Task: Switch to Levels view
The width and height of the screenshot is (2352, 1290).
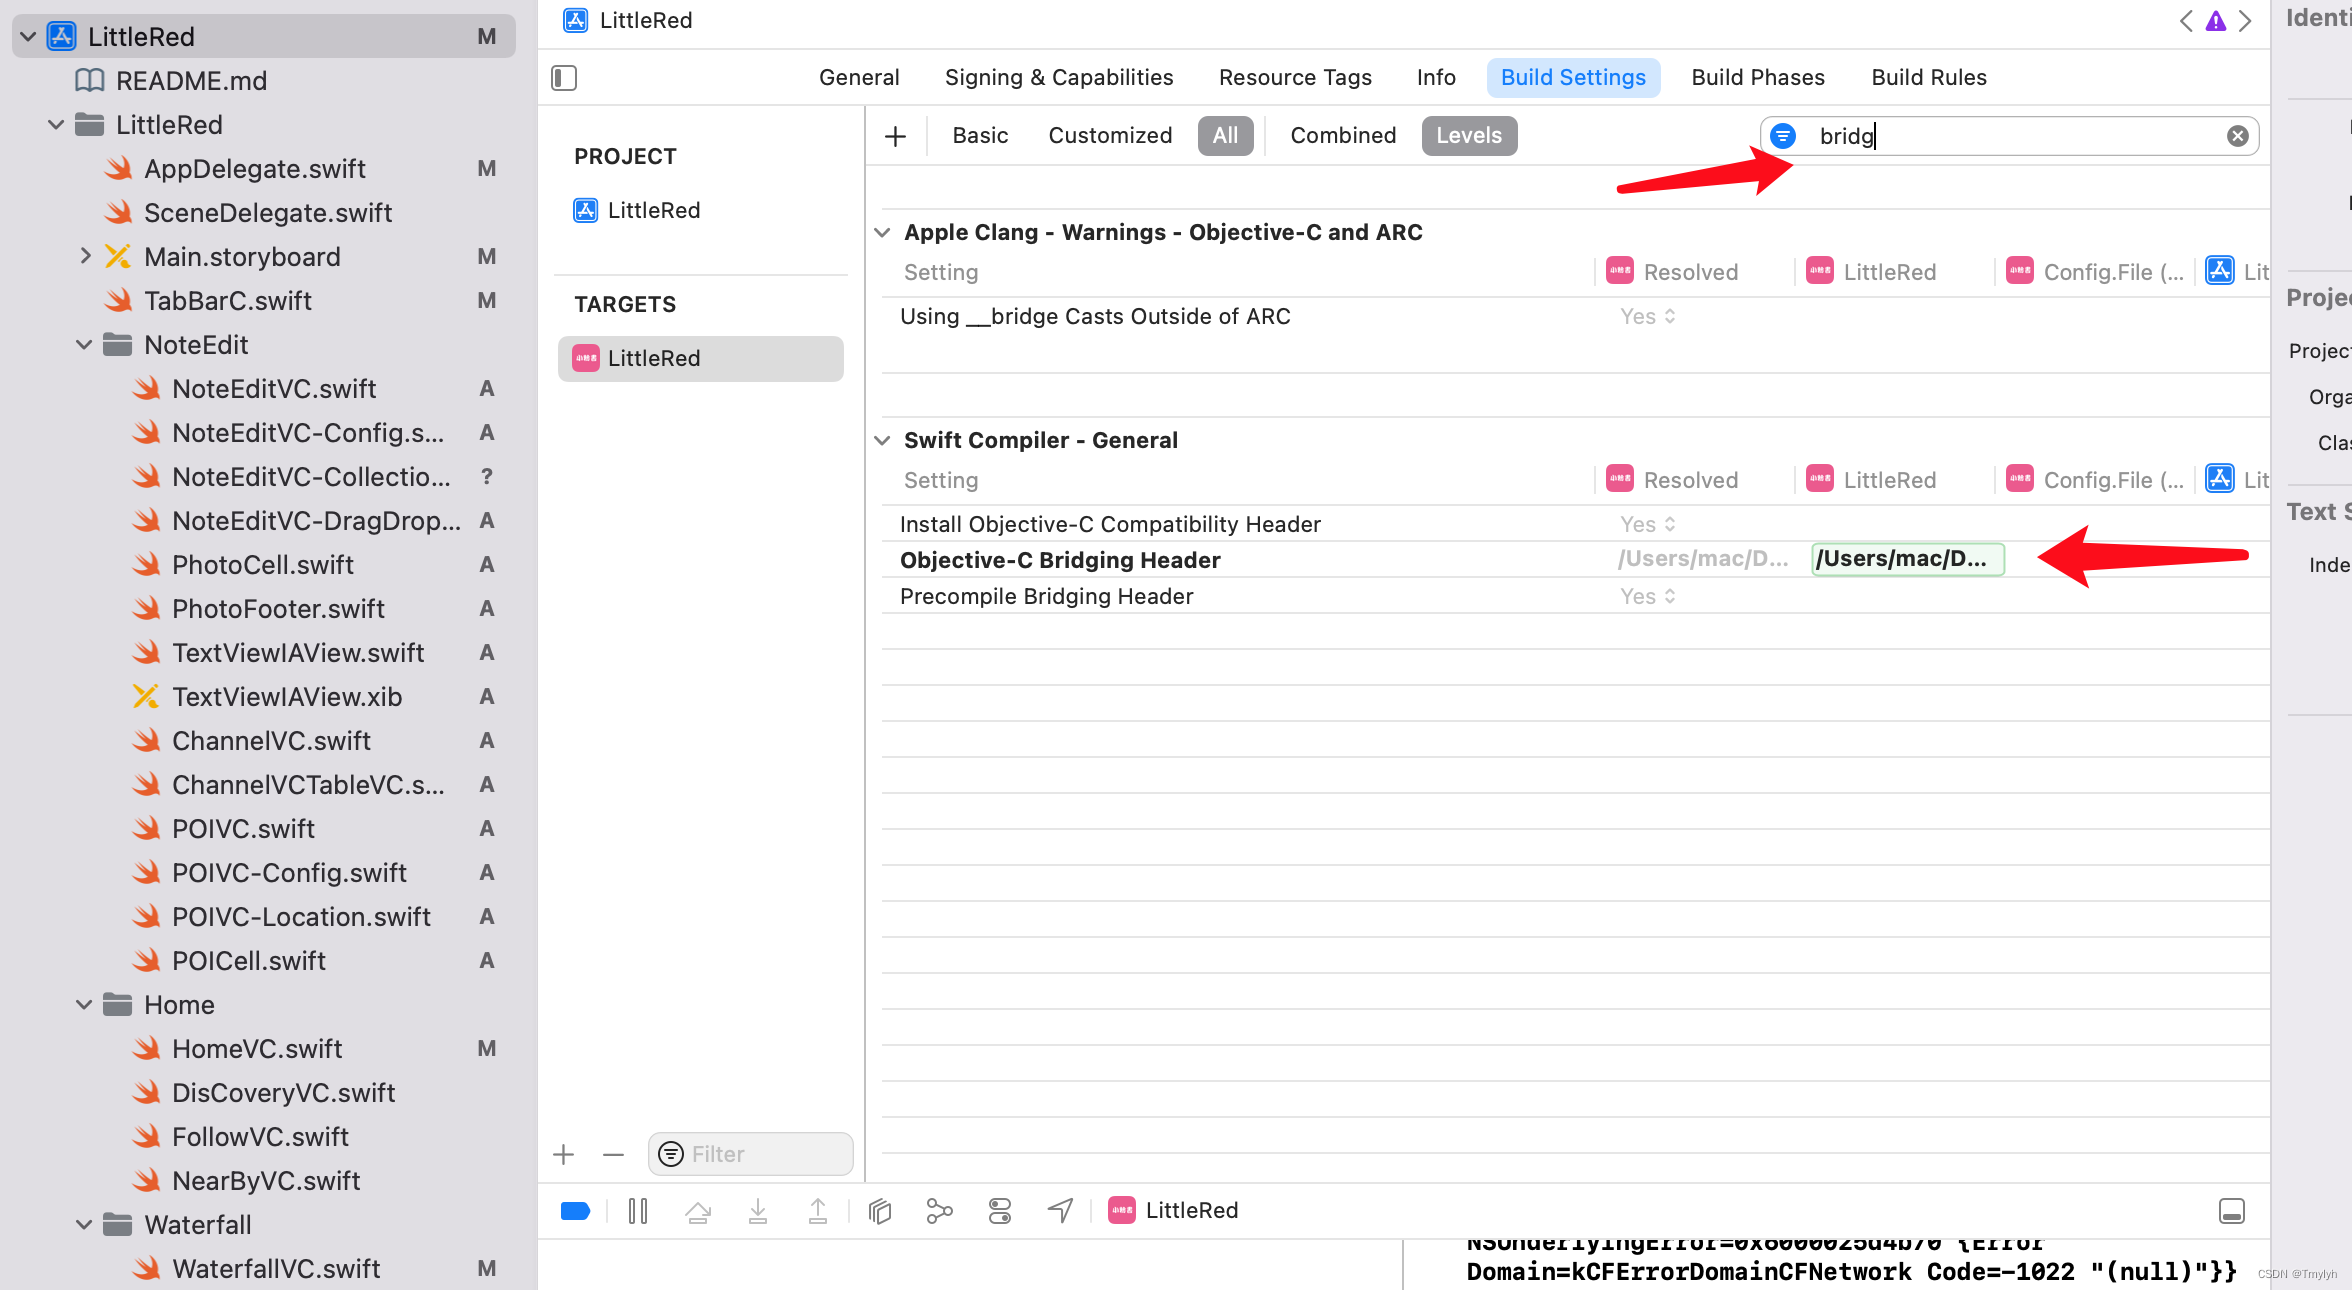Action: [1469, 136]
